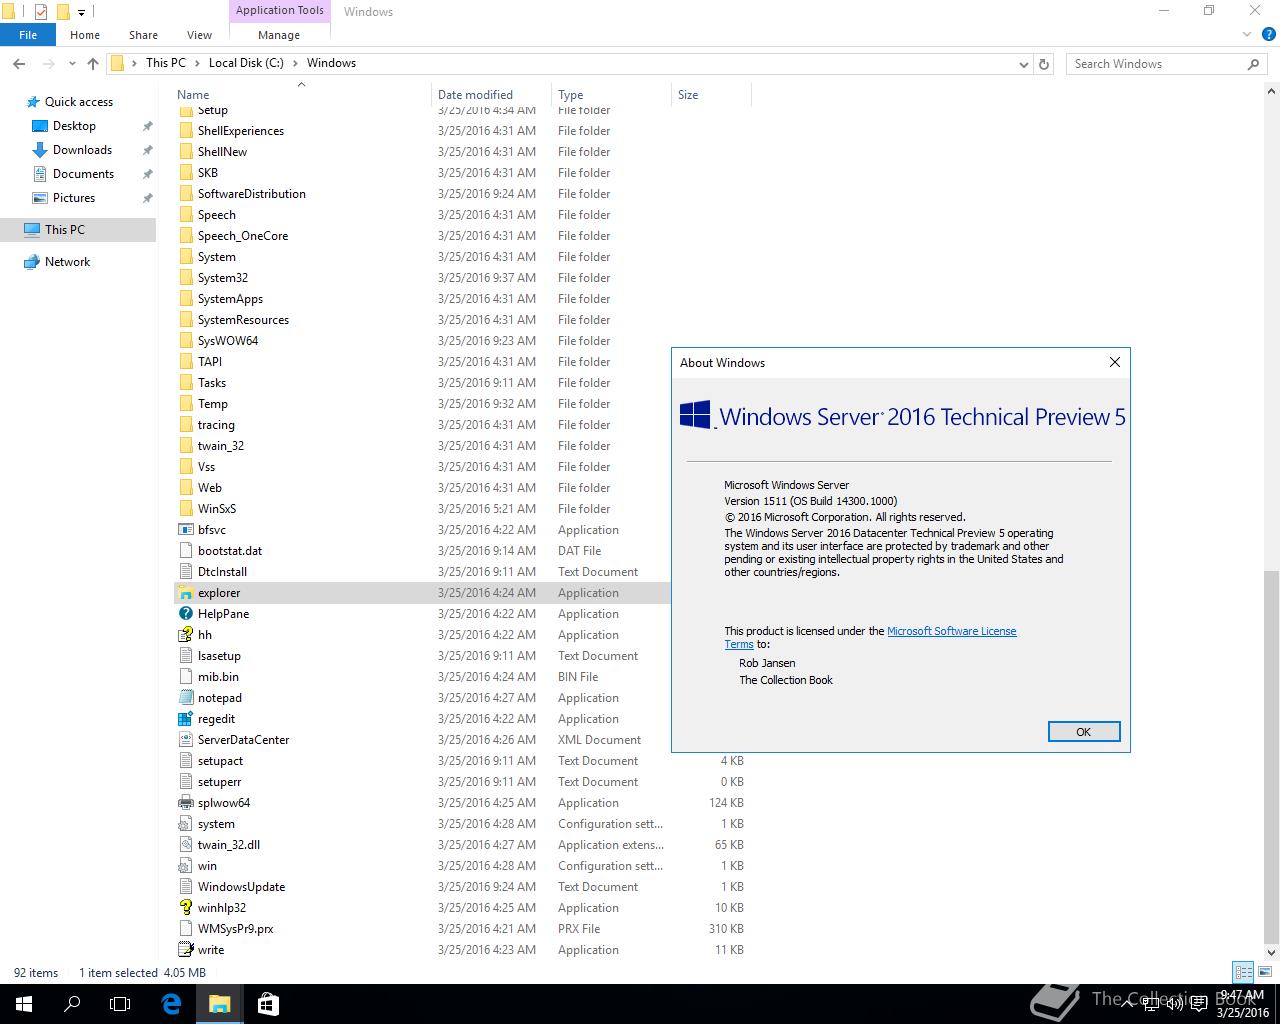Select the winhlp32 application icon
Viewport: 1280px width, 1024px height.
pos(185,908)
